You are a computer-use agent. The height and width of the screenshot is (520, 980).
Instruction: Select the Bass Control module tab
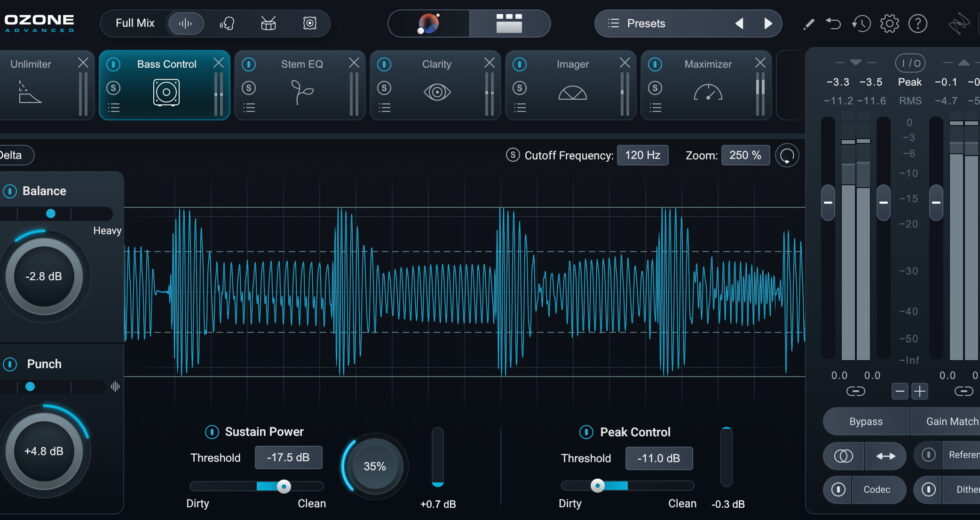(165, 85)
